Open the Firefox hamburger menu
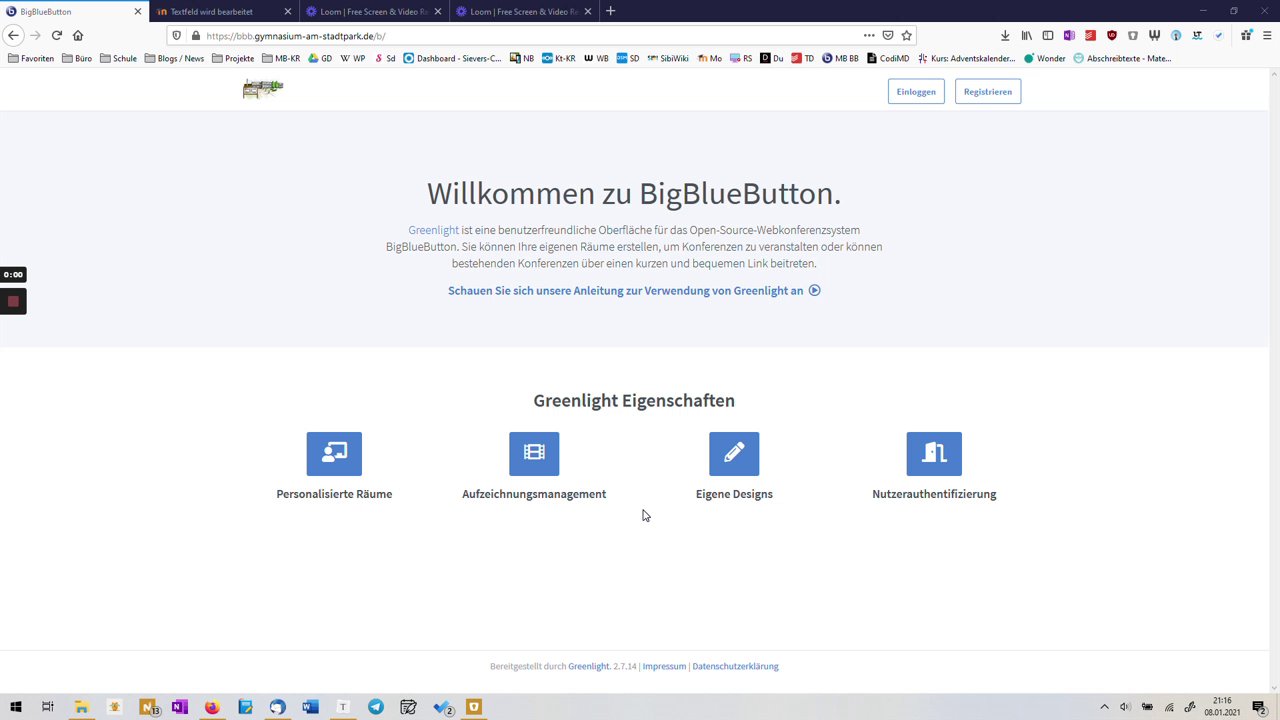Image resolution: width=1280 pixels, height=720 pixels. [1266, 35]
